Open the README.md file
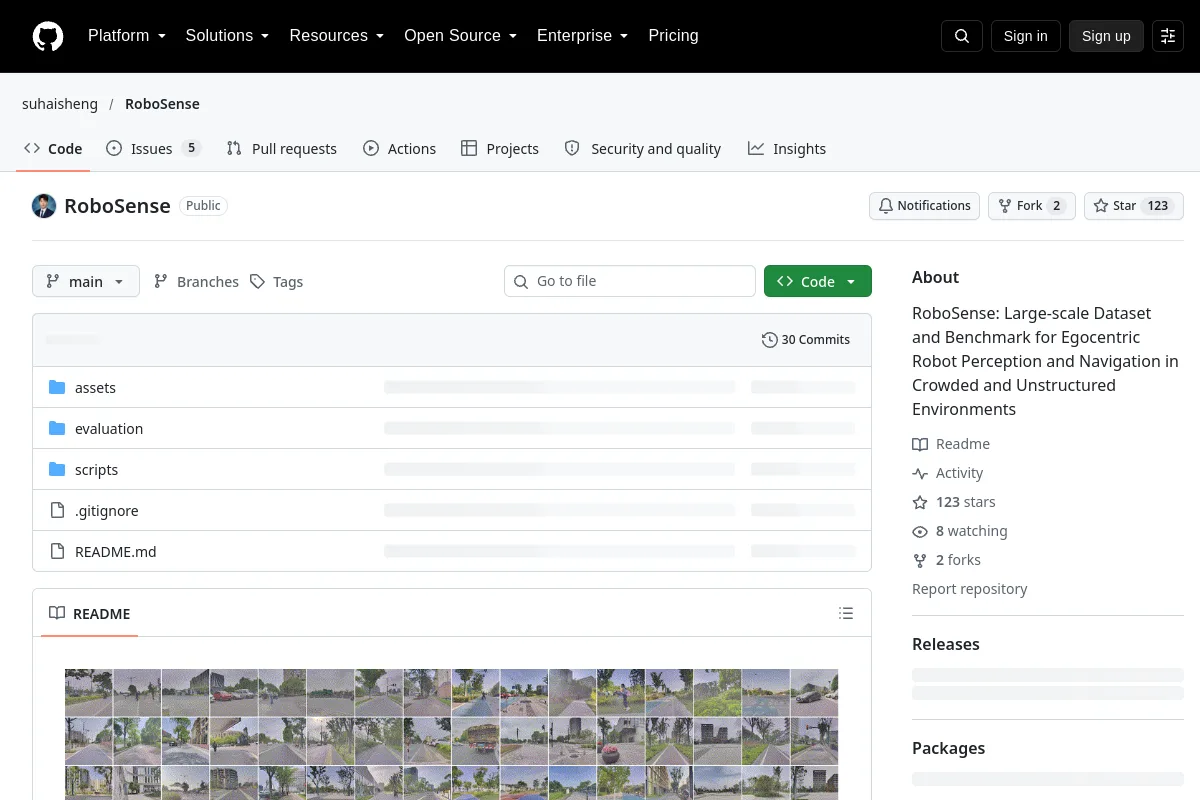The height and width of the screenshot is (800, 1200). [x=115, y=552]
